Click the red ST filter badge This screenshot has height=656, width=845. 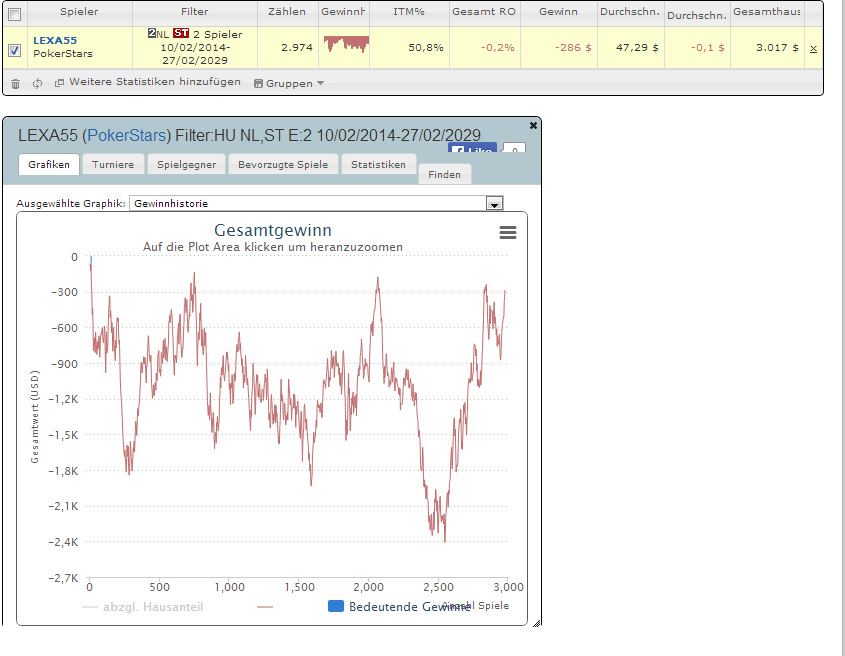point(181,33)
